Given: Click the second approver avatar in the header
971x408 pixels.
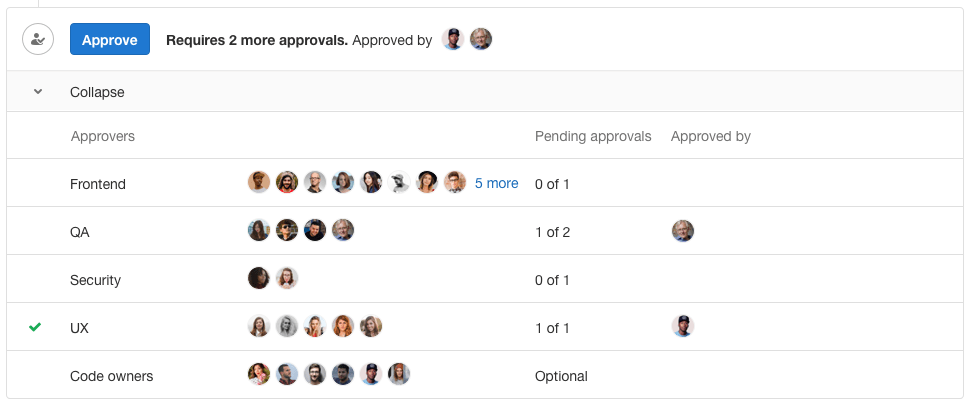Looking at the screenshot, I should click(x=481, y=40).
